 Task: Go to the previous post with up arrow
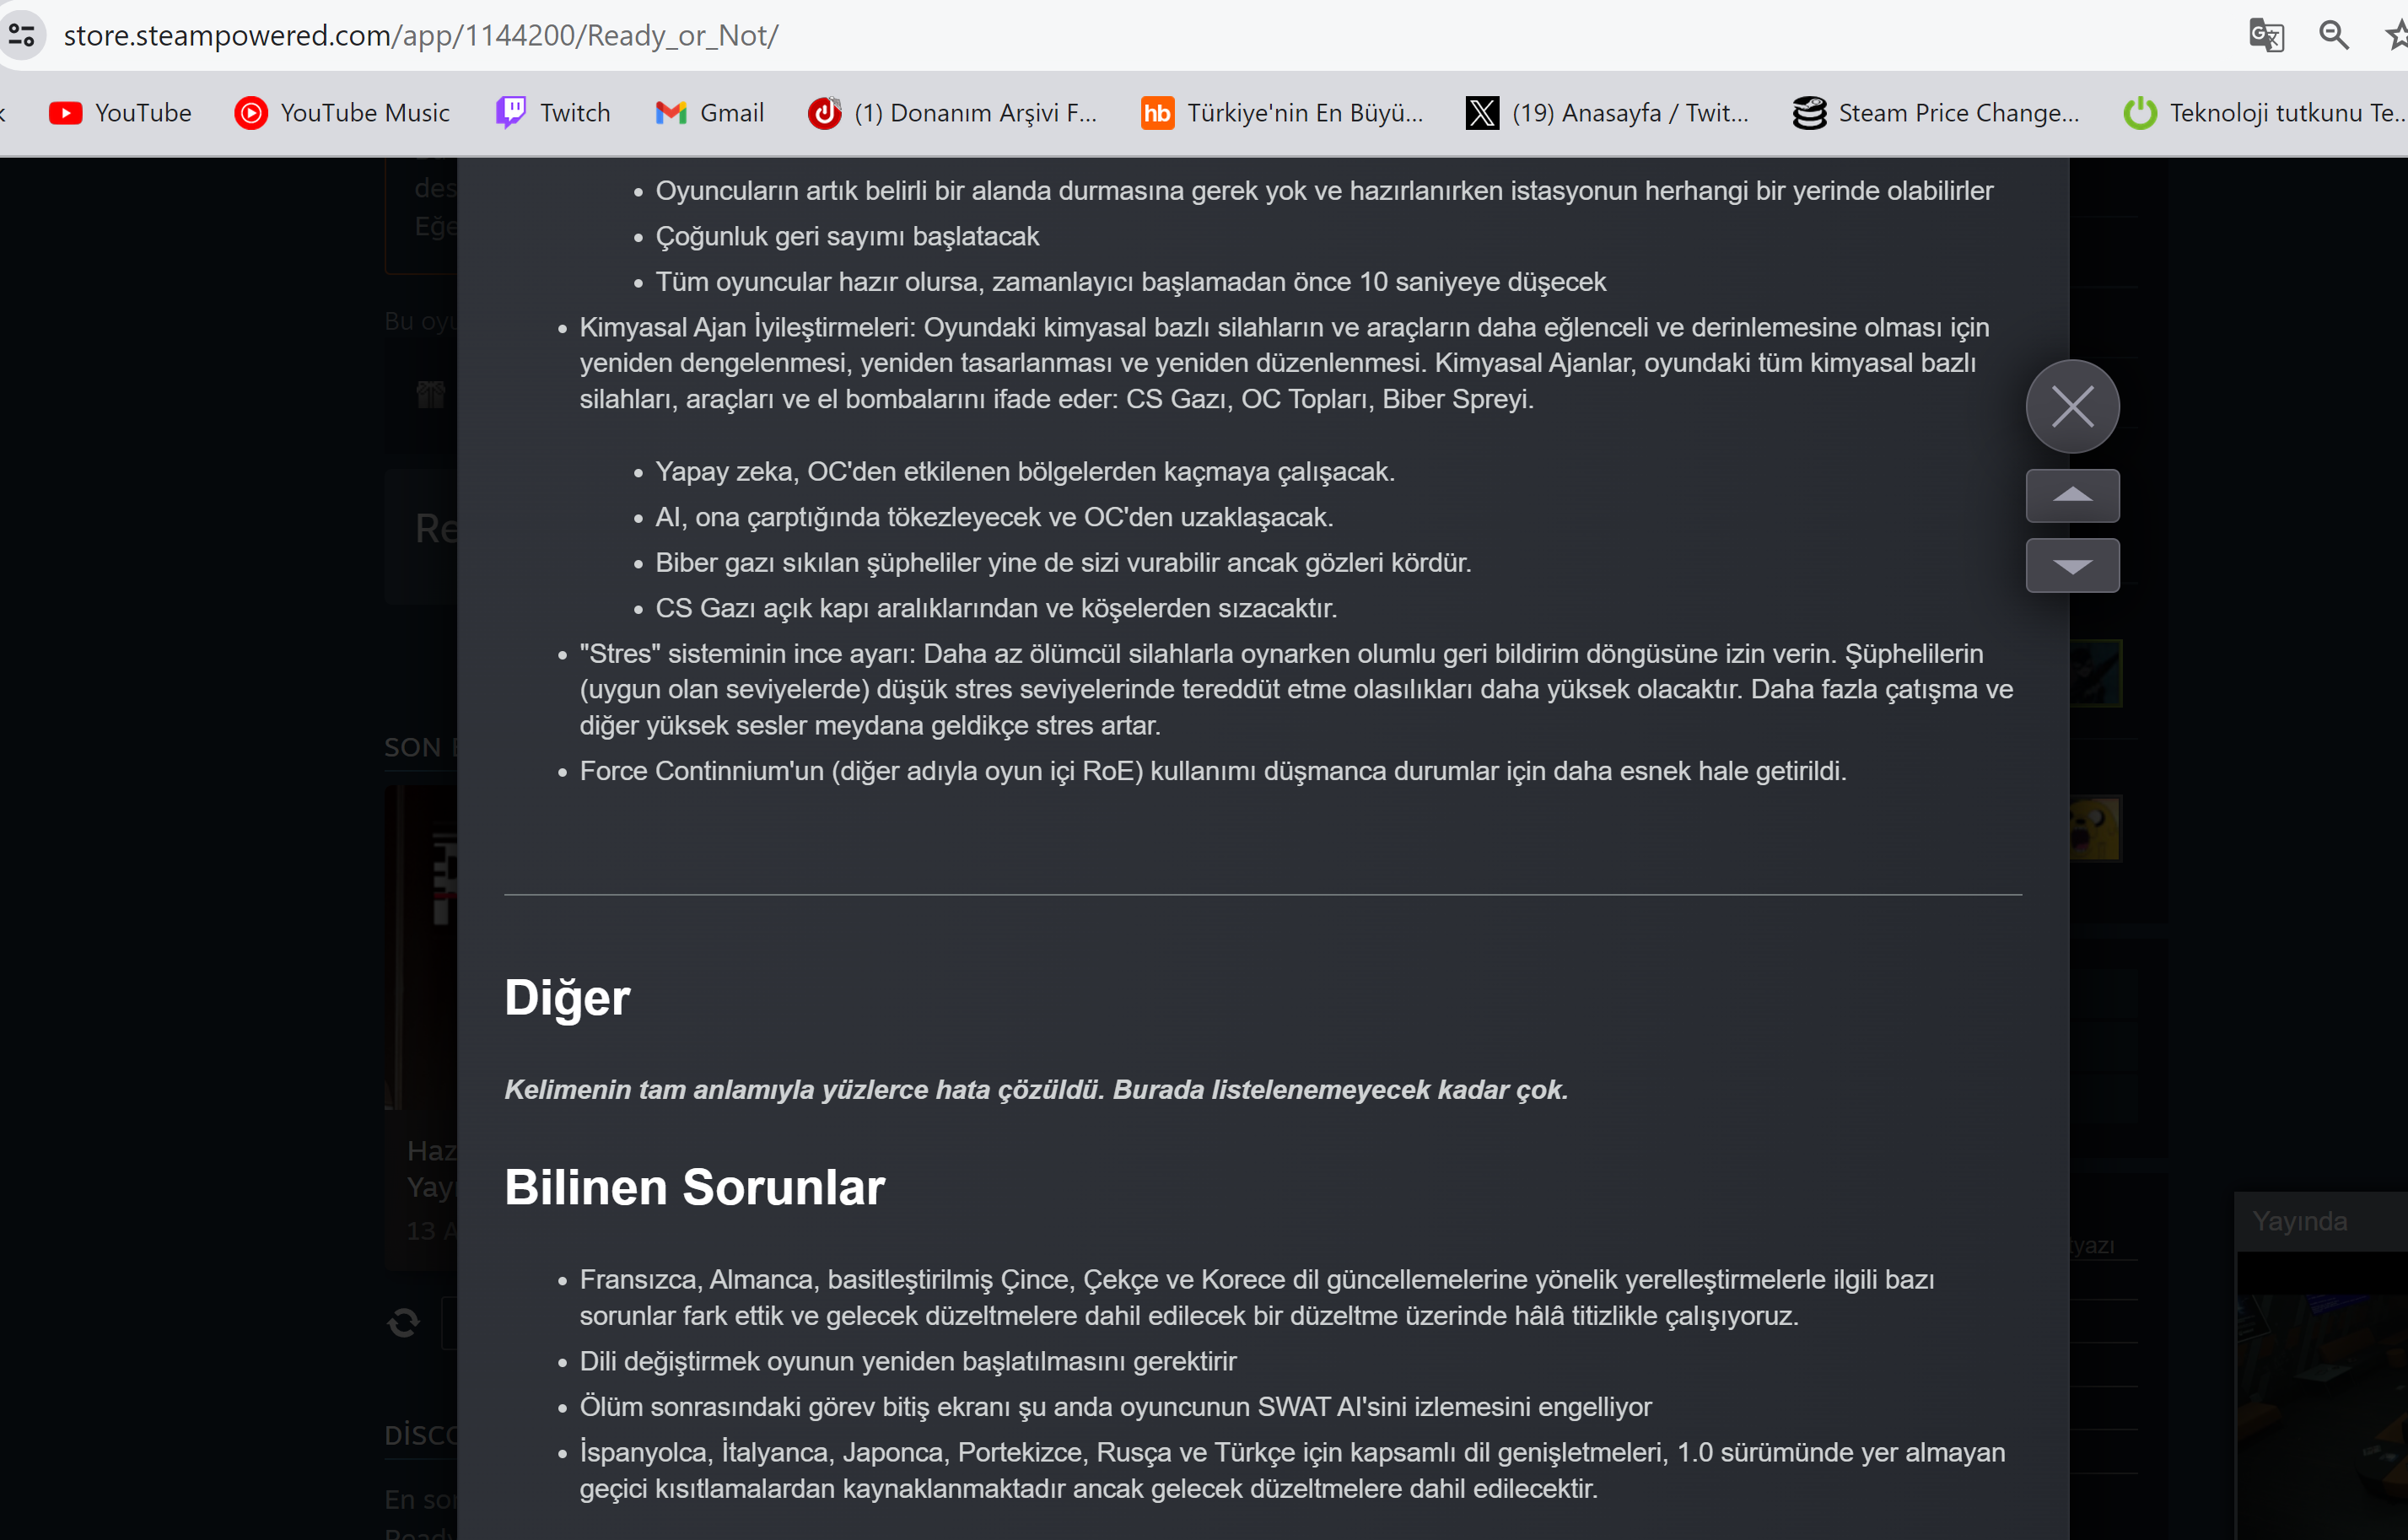point(2072,496)
